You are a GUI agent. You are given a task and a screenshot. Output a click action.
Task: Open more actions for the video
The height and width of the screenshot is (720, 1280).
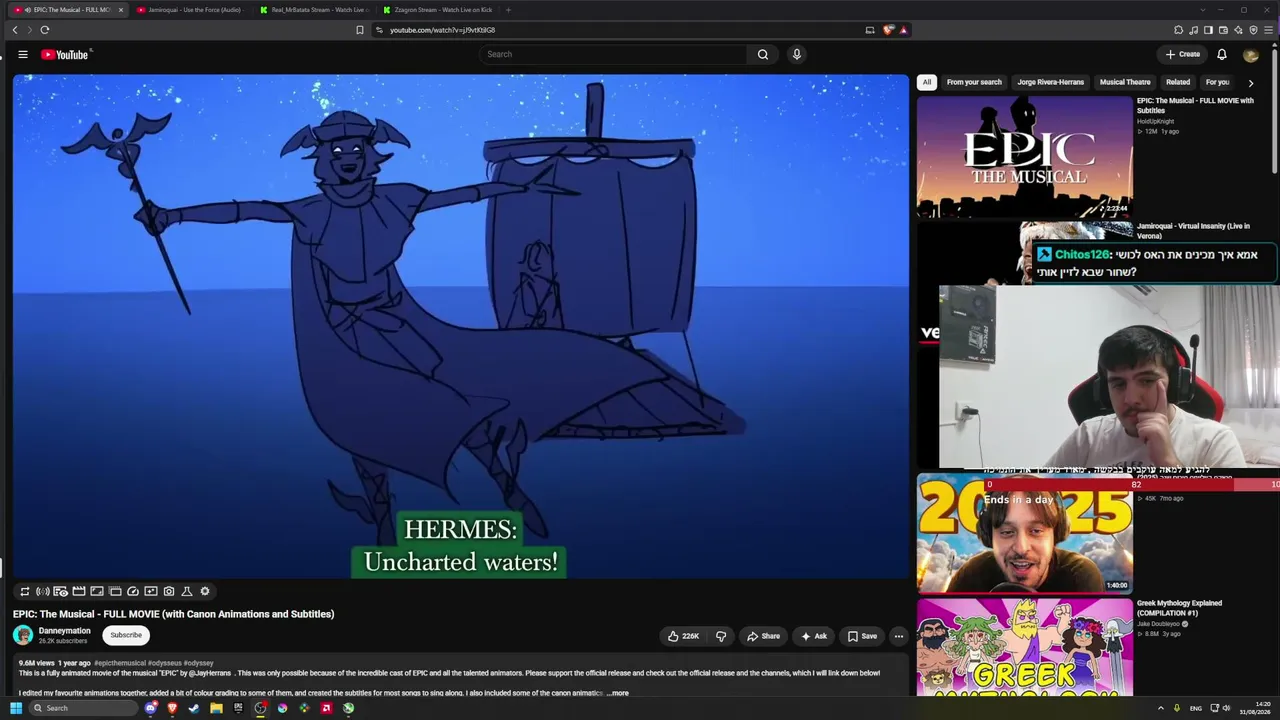click(x=898, y=636)
